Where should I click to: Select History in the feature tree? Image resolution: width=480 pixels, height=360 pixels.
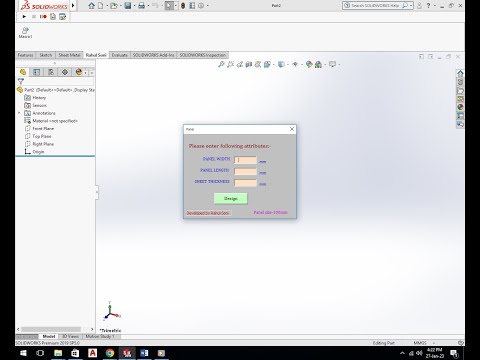[35, 98]
